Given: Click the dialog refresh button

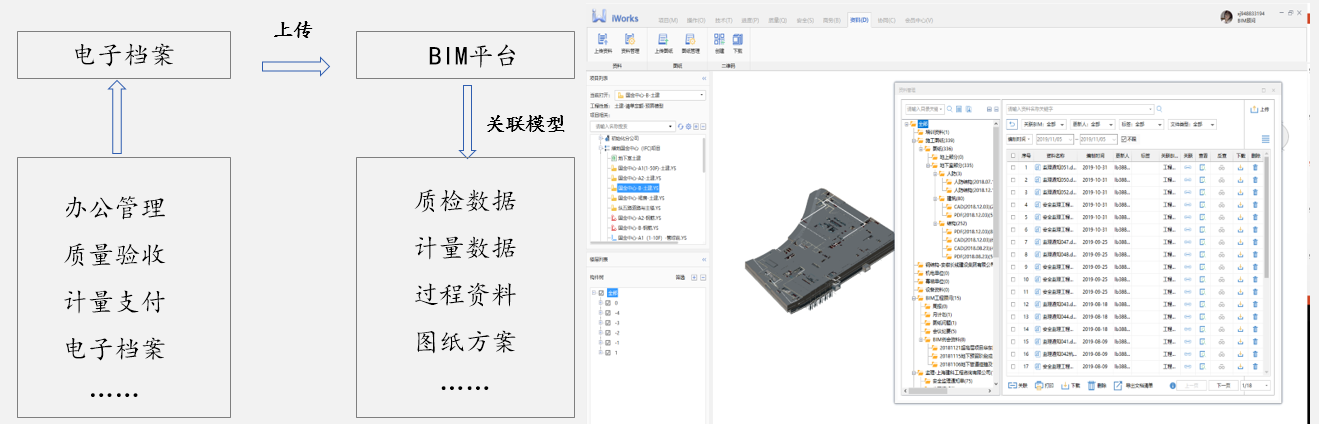Looking at the screenshot, I should pyautogui.click(x=1012, y=124).
